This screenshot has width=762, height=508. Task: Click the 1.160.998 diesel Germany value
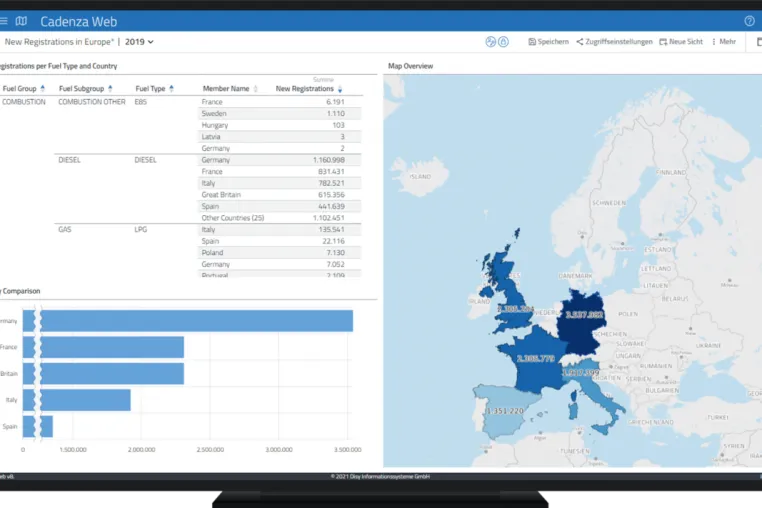coord(329,160)
